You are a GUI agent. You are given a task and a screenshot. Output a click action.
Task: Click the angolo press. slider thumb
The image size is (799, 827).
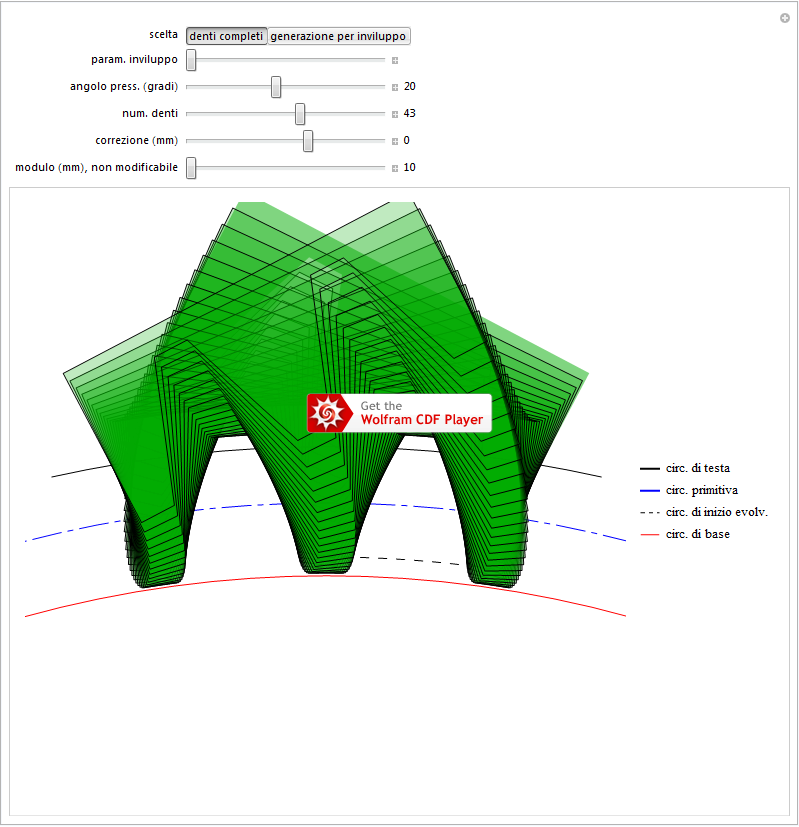[x=276, y=86]
